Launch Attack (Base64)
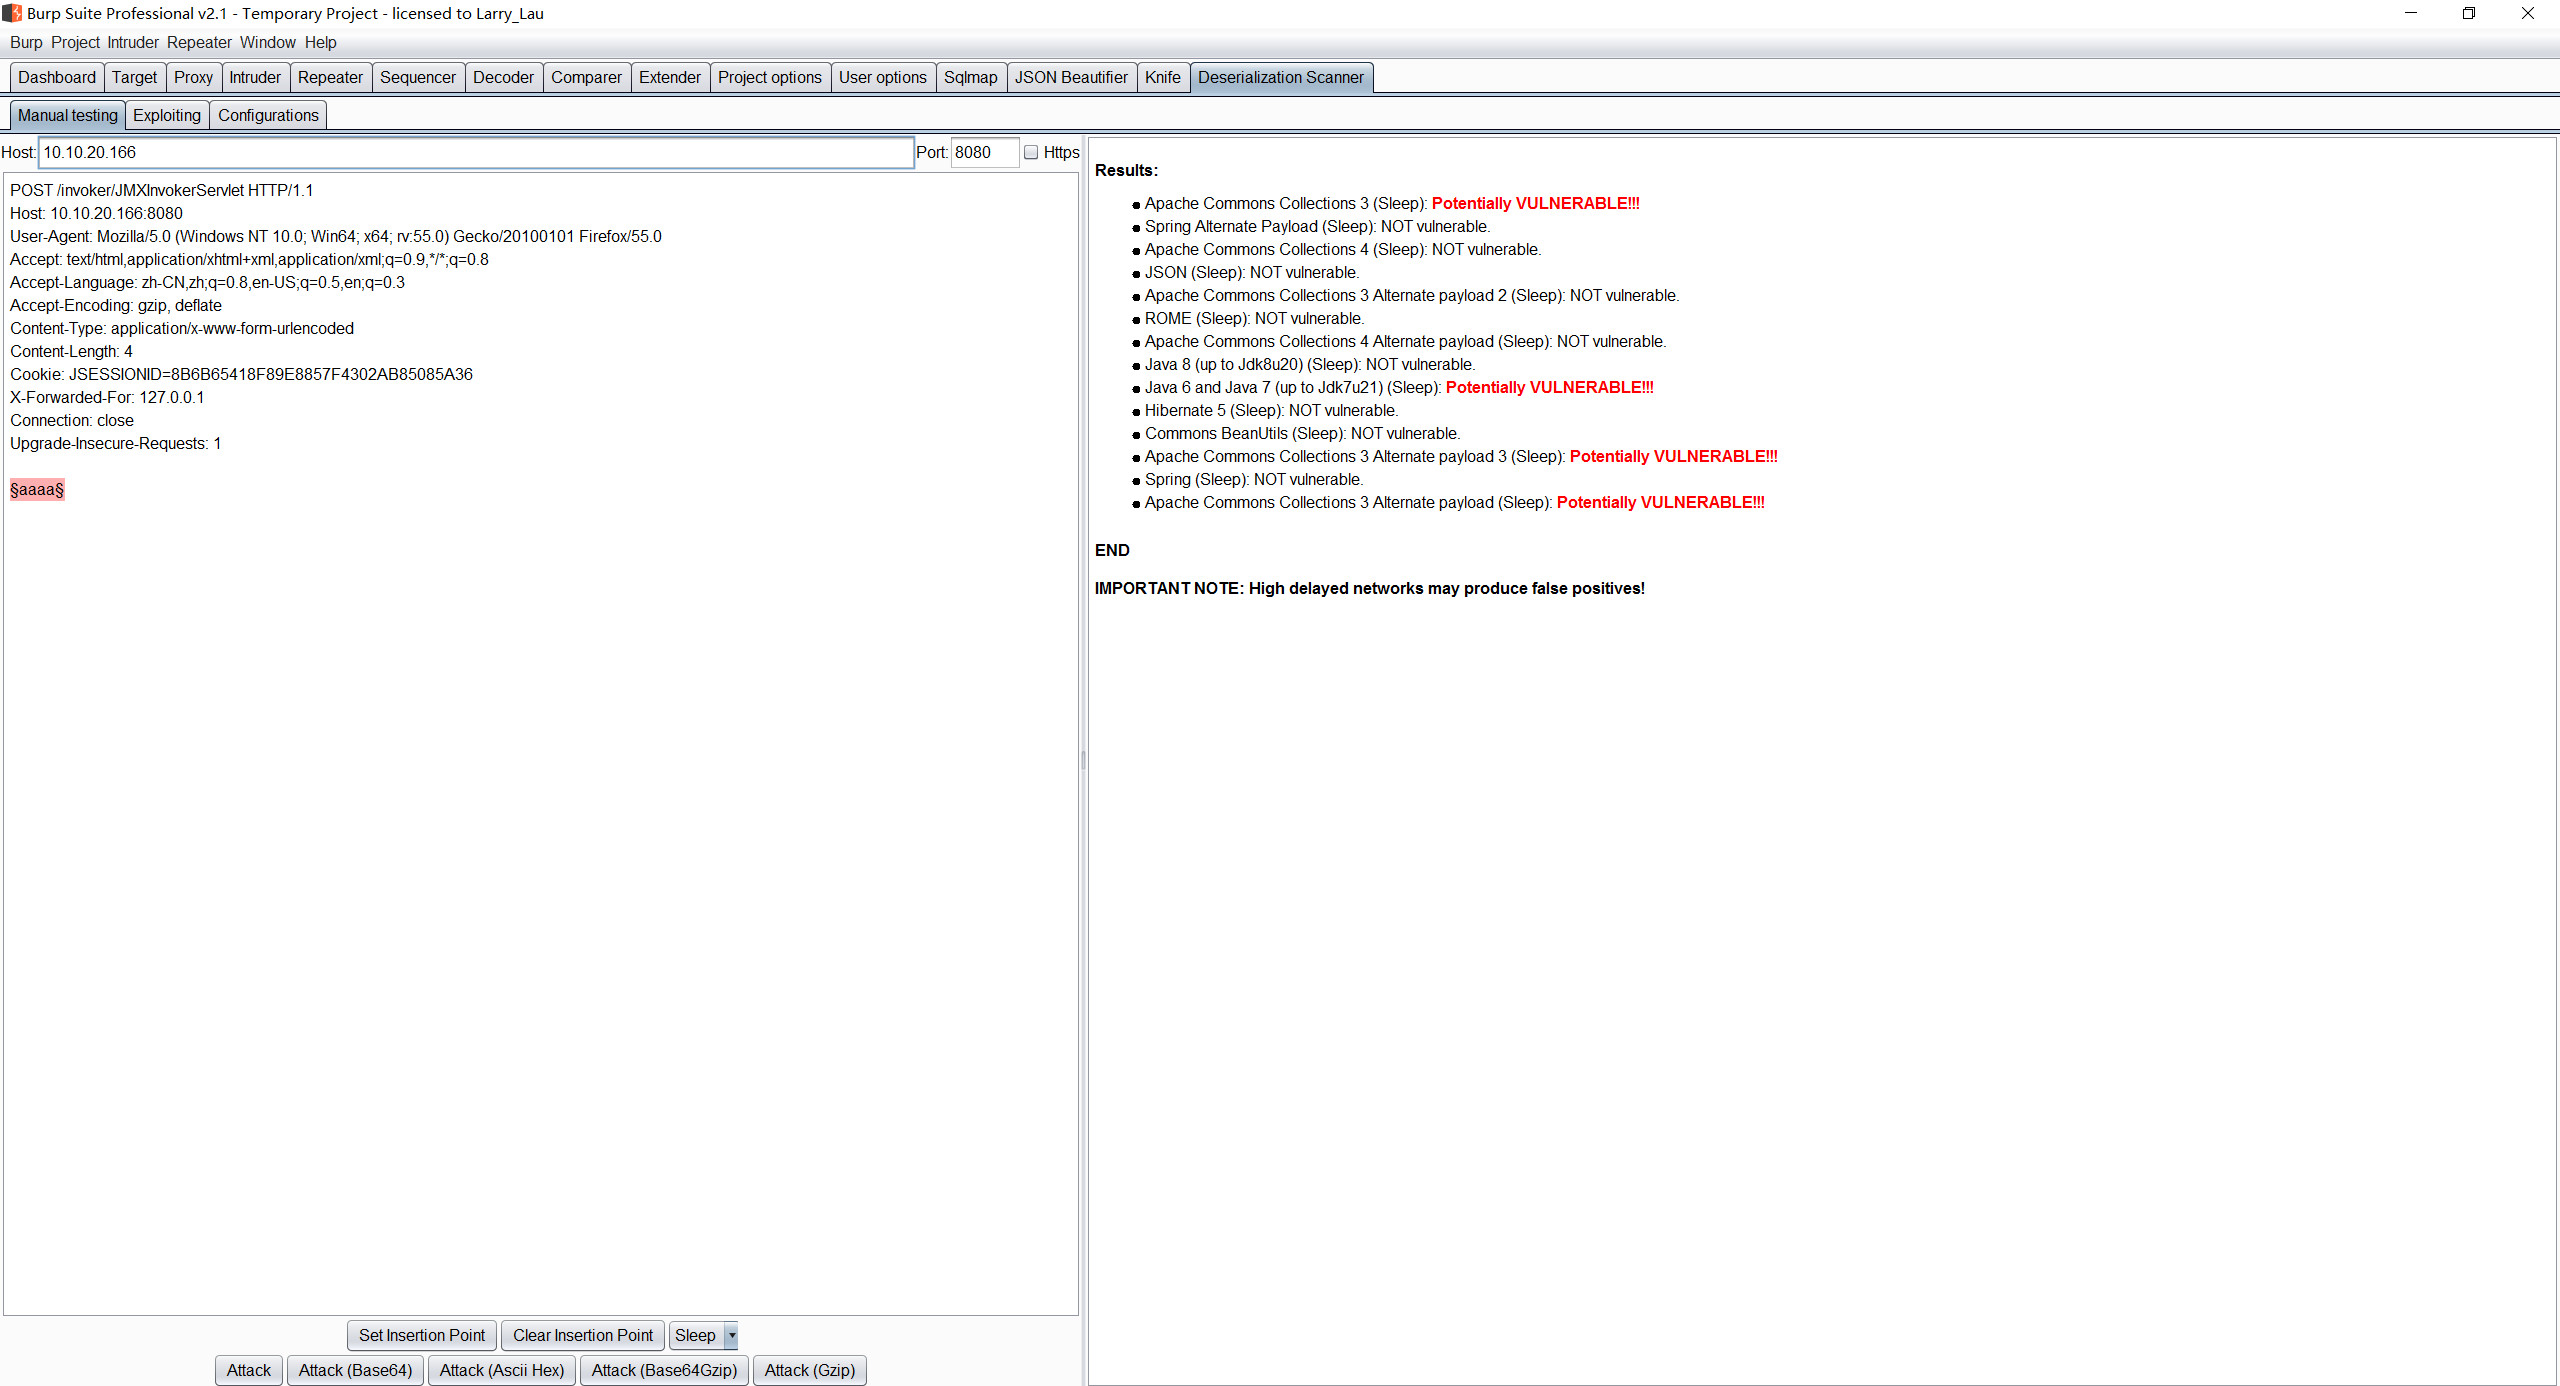Viewport: 2560px width, 1386px height. 356,1370
